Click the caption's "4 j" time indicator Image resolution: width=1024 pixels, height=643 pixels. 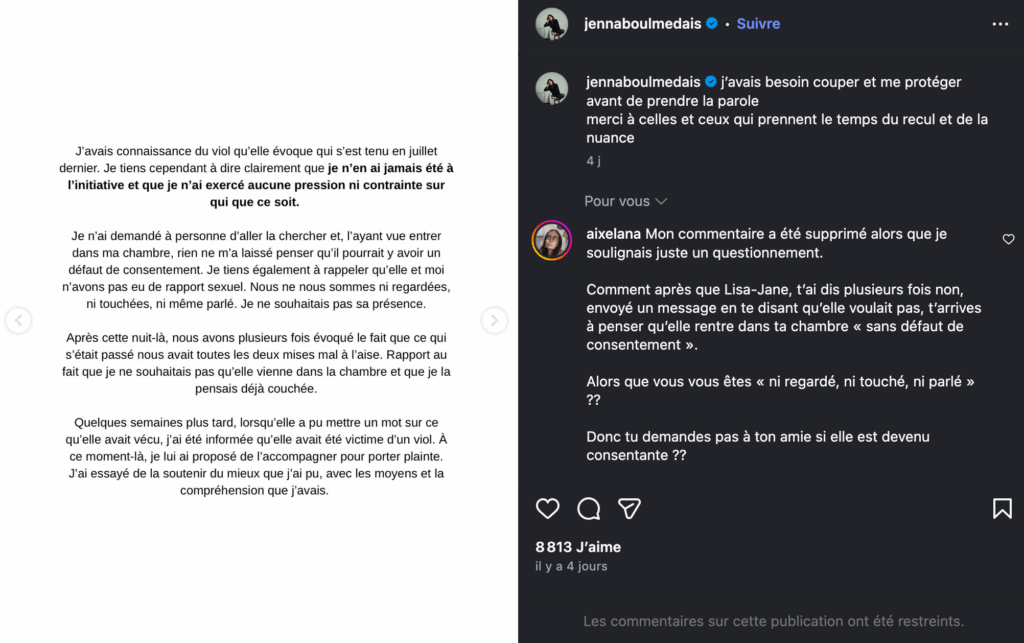(x=594, y=160)
